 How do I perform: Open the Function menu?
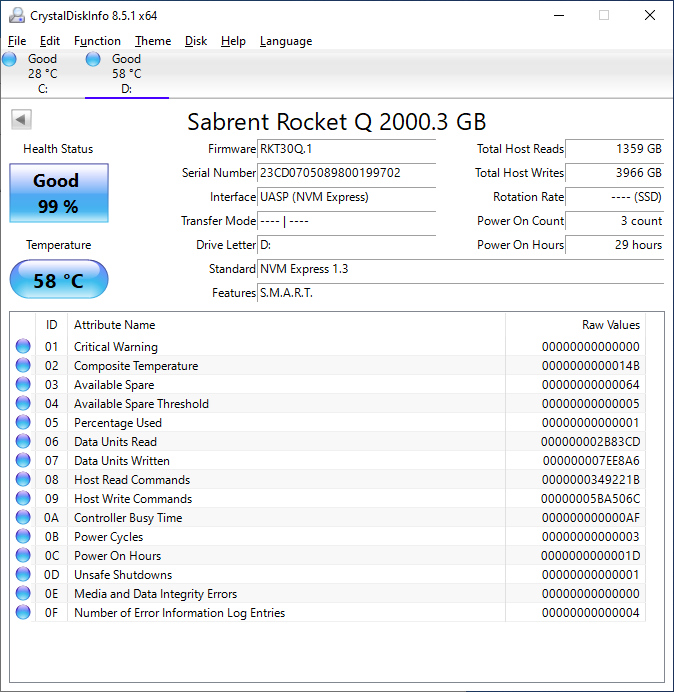click(97, 41)
